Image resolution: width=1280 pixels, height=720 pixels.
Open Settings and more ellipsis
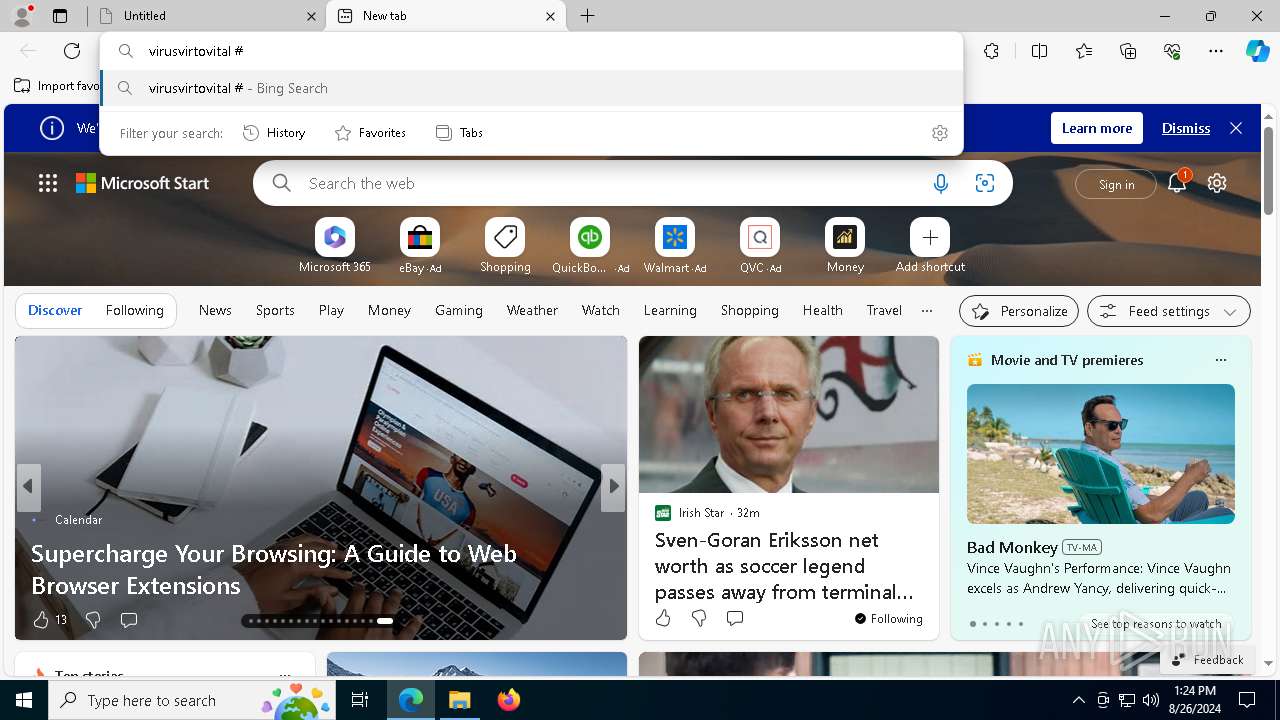point(1216,51)
